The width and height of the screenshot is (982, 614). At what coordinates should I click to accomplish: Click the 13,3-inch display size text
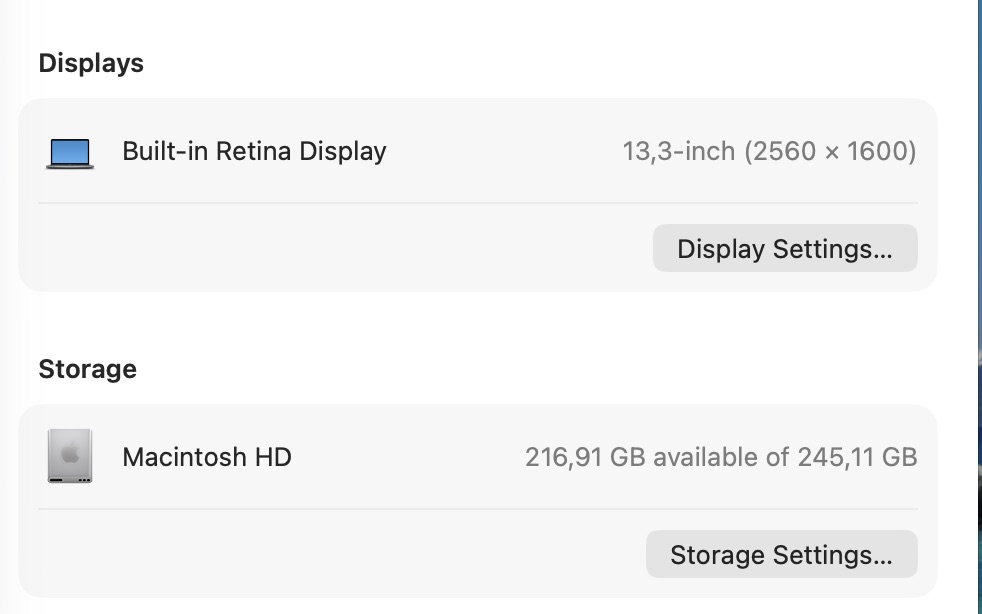click(x=679, y=152)
